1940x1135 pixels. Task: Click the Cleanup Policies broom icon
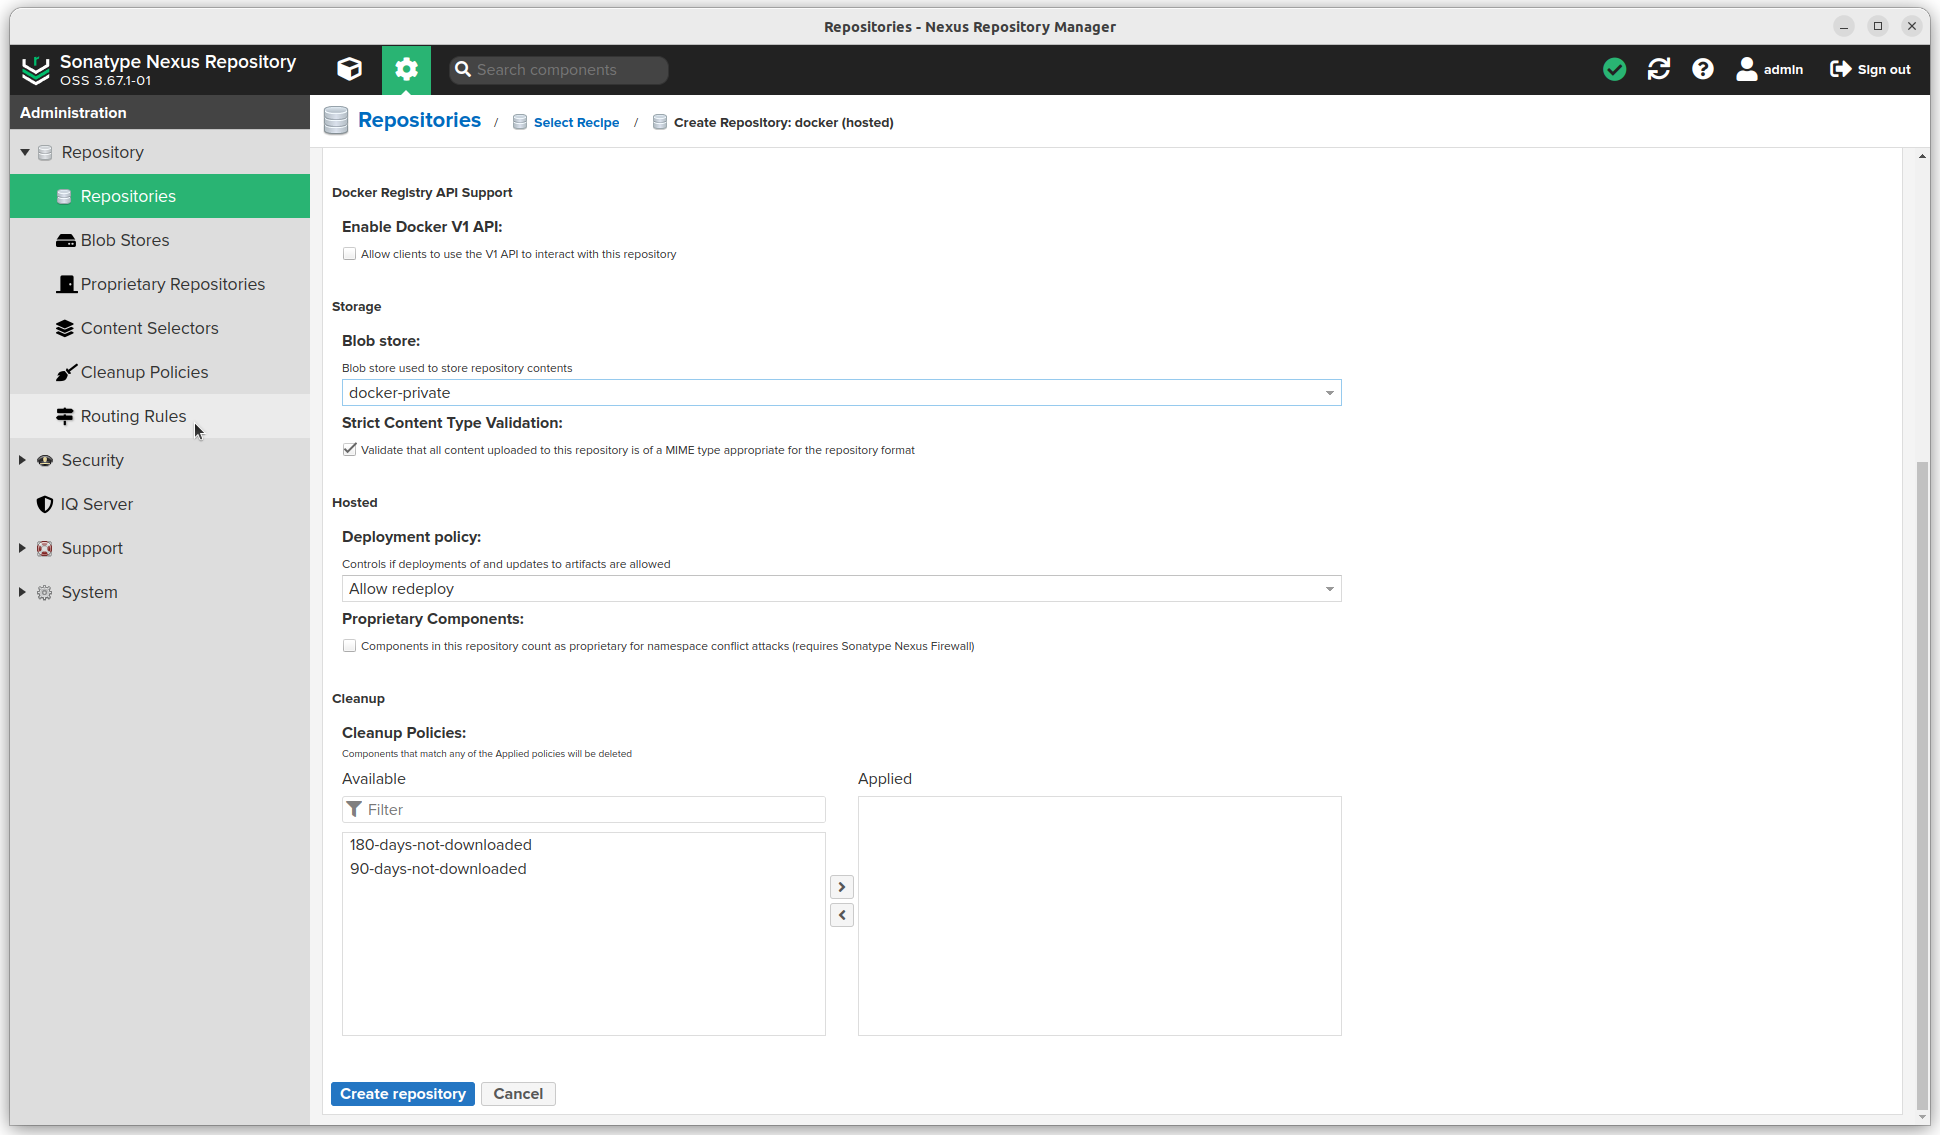66,372
